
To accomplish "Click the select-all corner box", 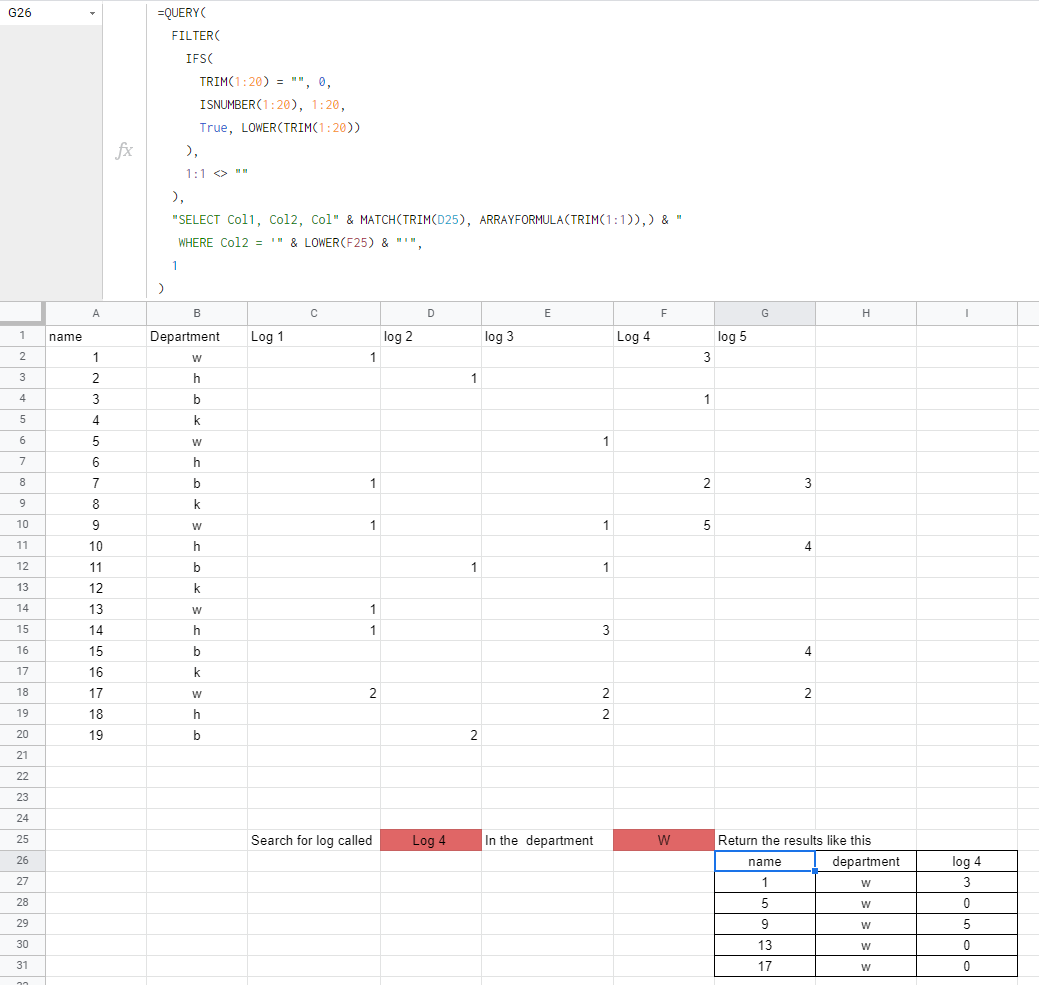I will 22,313.
